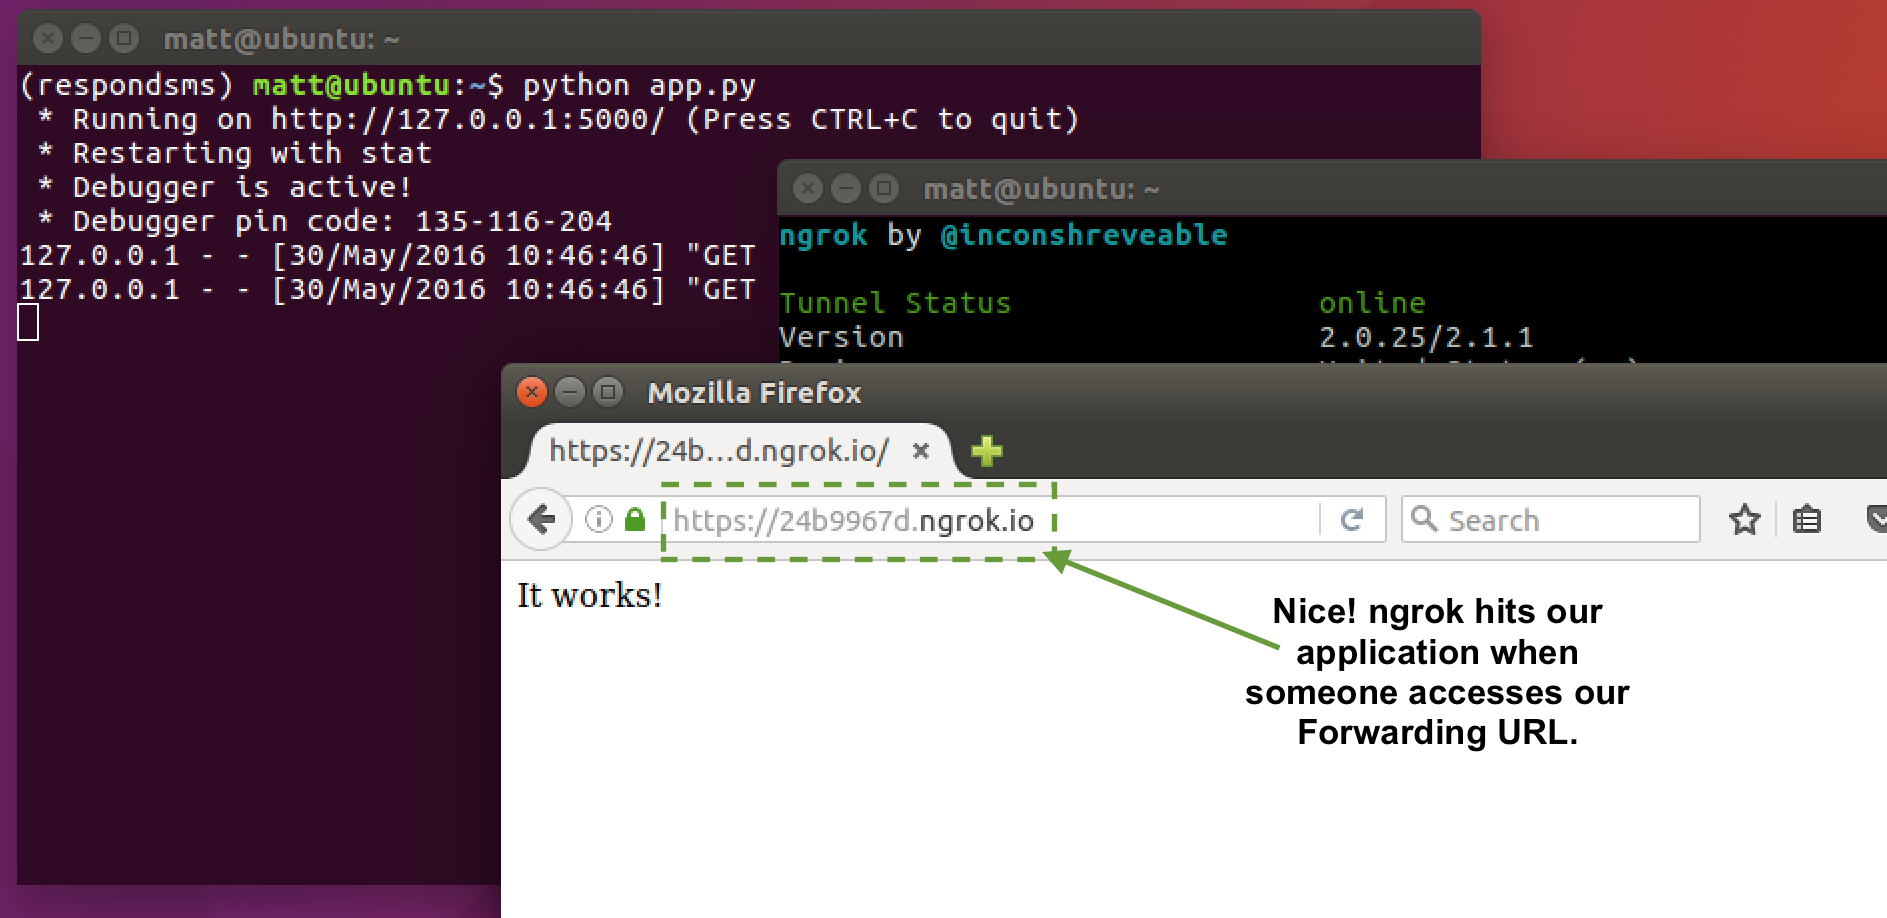Screen dimensions: 1887x918
Task: Click 'Mozilla Firefox' window title
Action: pyautogui.click(x=754, y=392)
